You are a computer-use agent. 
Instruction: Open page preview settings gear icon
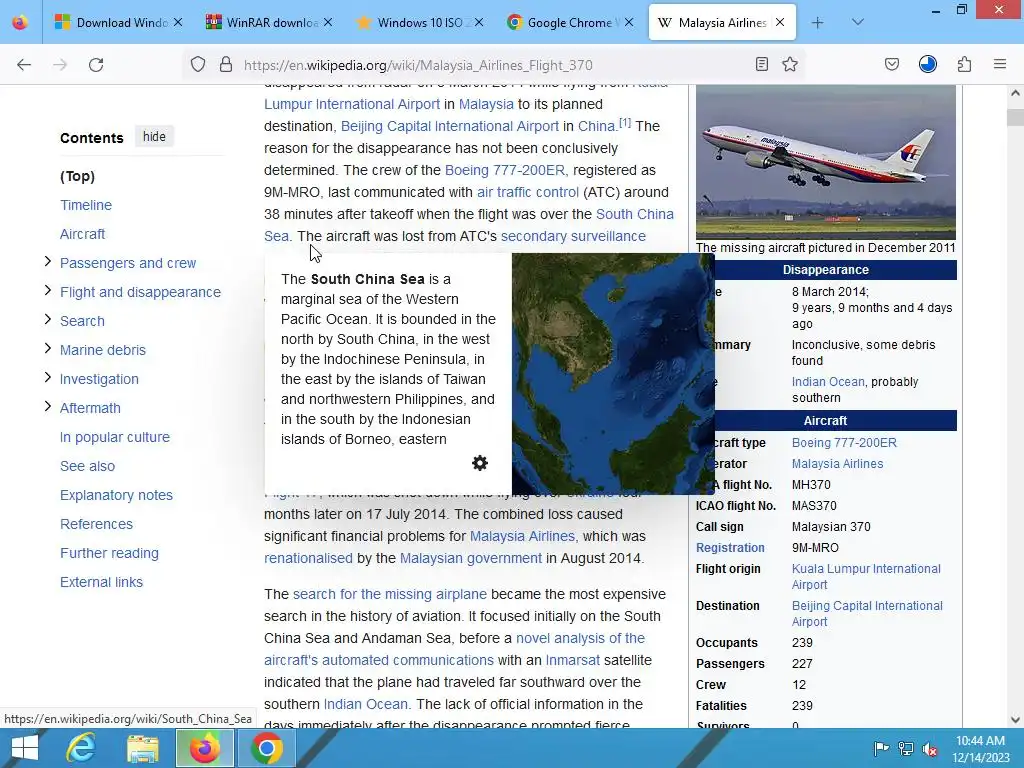point(480,463)
